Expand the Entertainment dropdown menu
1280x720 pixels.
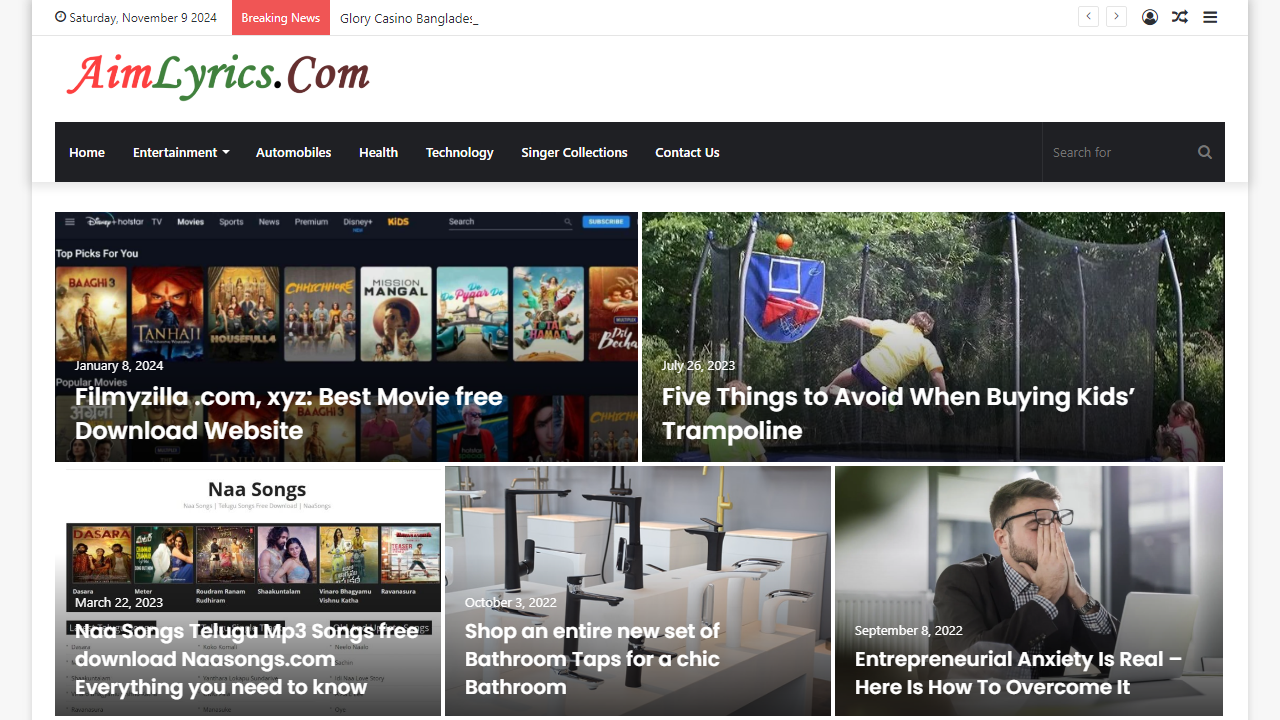coord(181,152)
